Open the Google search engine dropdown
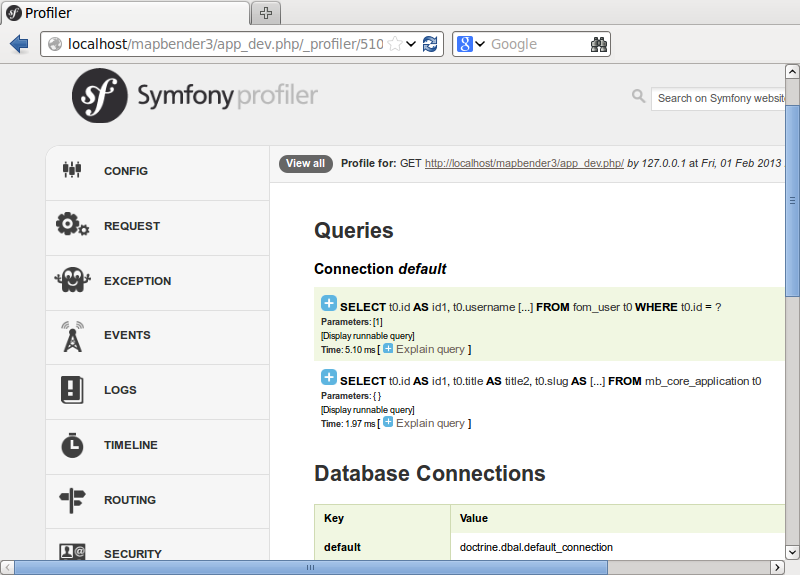Image resolution: width=800 pixels, height=575 pixels. coord(480,44)
